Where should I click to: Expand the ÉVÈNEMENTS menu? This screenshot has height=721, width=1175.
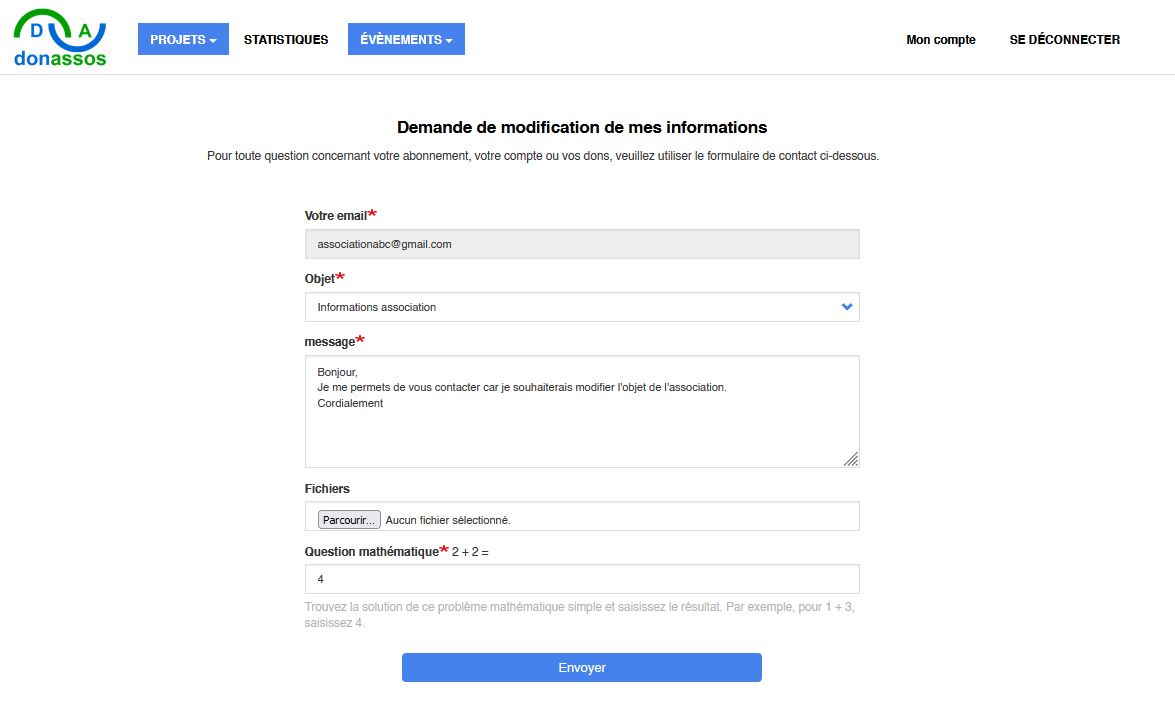406,40
